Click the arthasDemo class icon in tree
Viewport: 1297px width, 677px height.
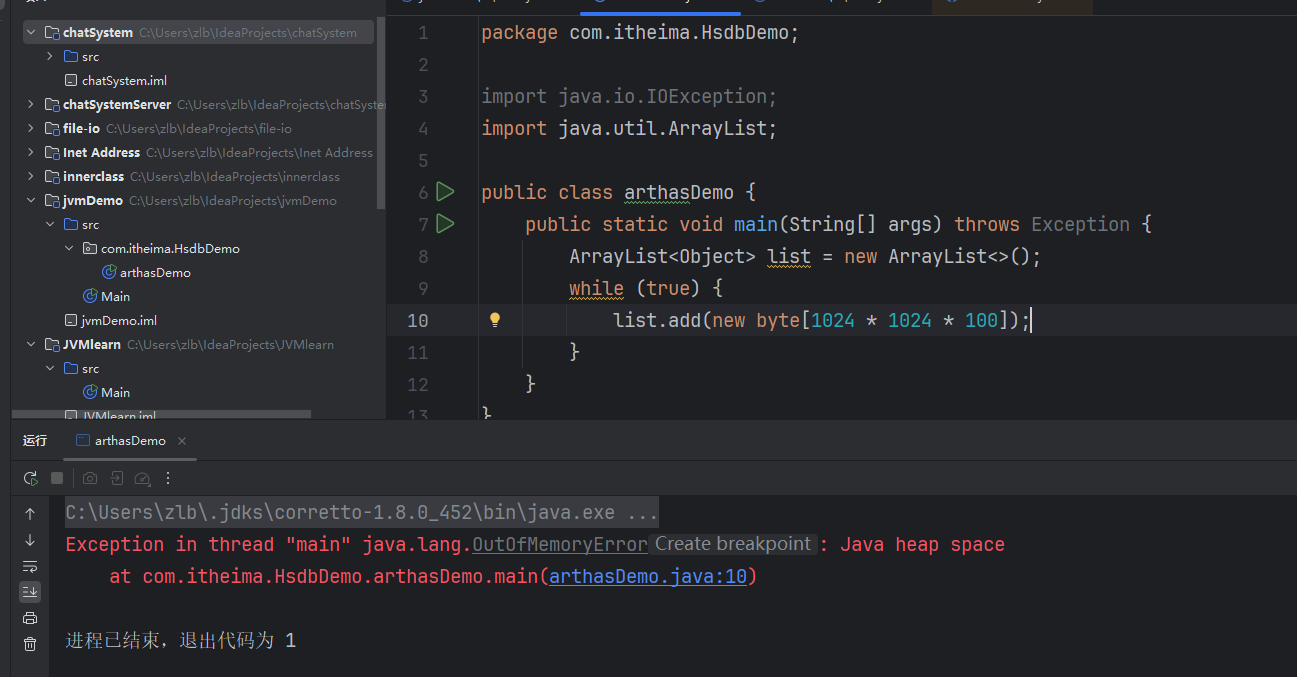(x=109, y=273)
